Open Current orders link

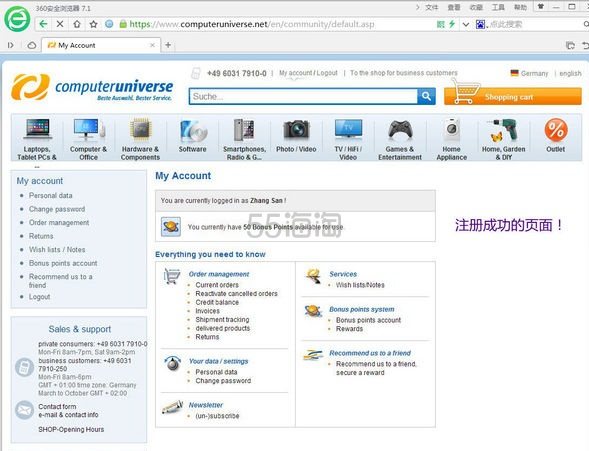217,285
